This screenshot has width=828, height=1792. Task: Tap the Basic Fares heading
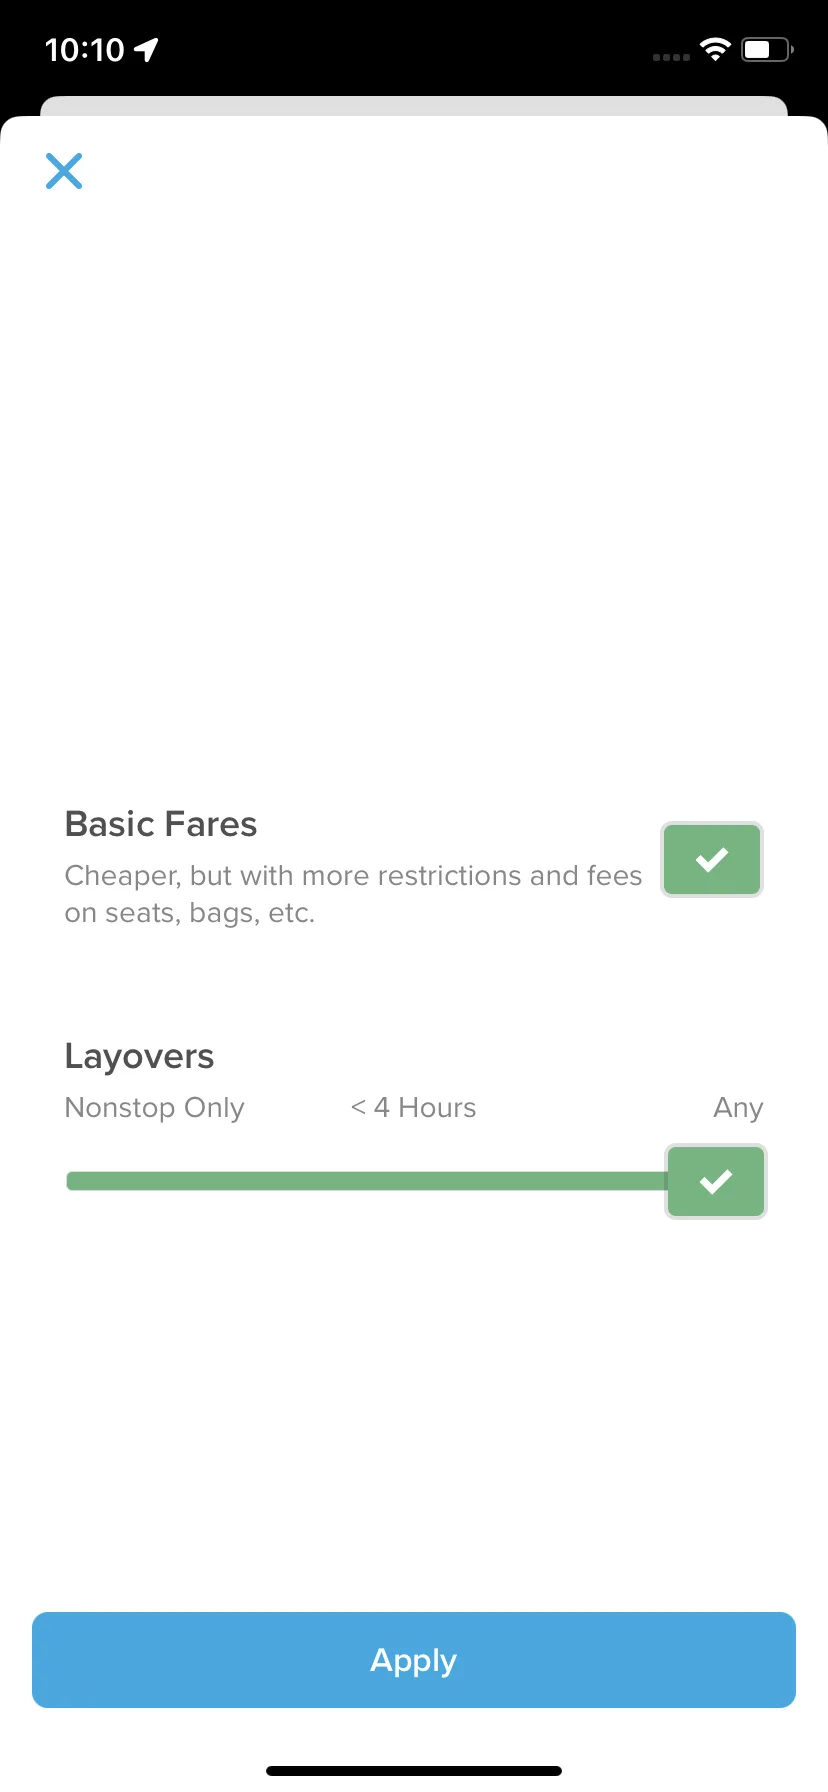tap(161, 824)
